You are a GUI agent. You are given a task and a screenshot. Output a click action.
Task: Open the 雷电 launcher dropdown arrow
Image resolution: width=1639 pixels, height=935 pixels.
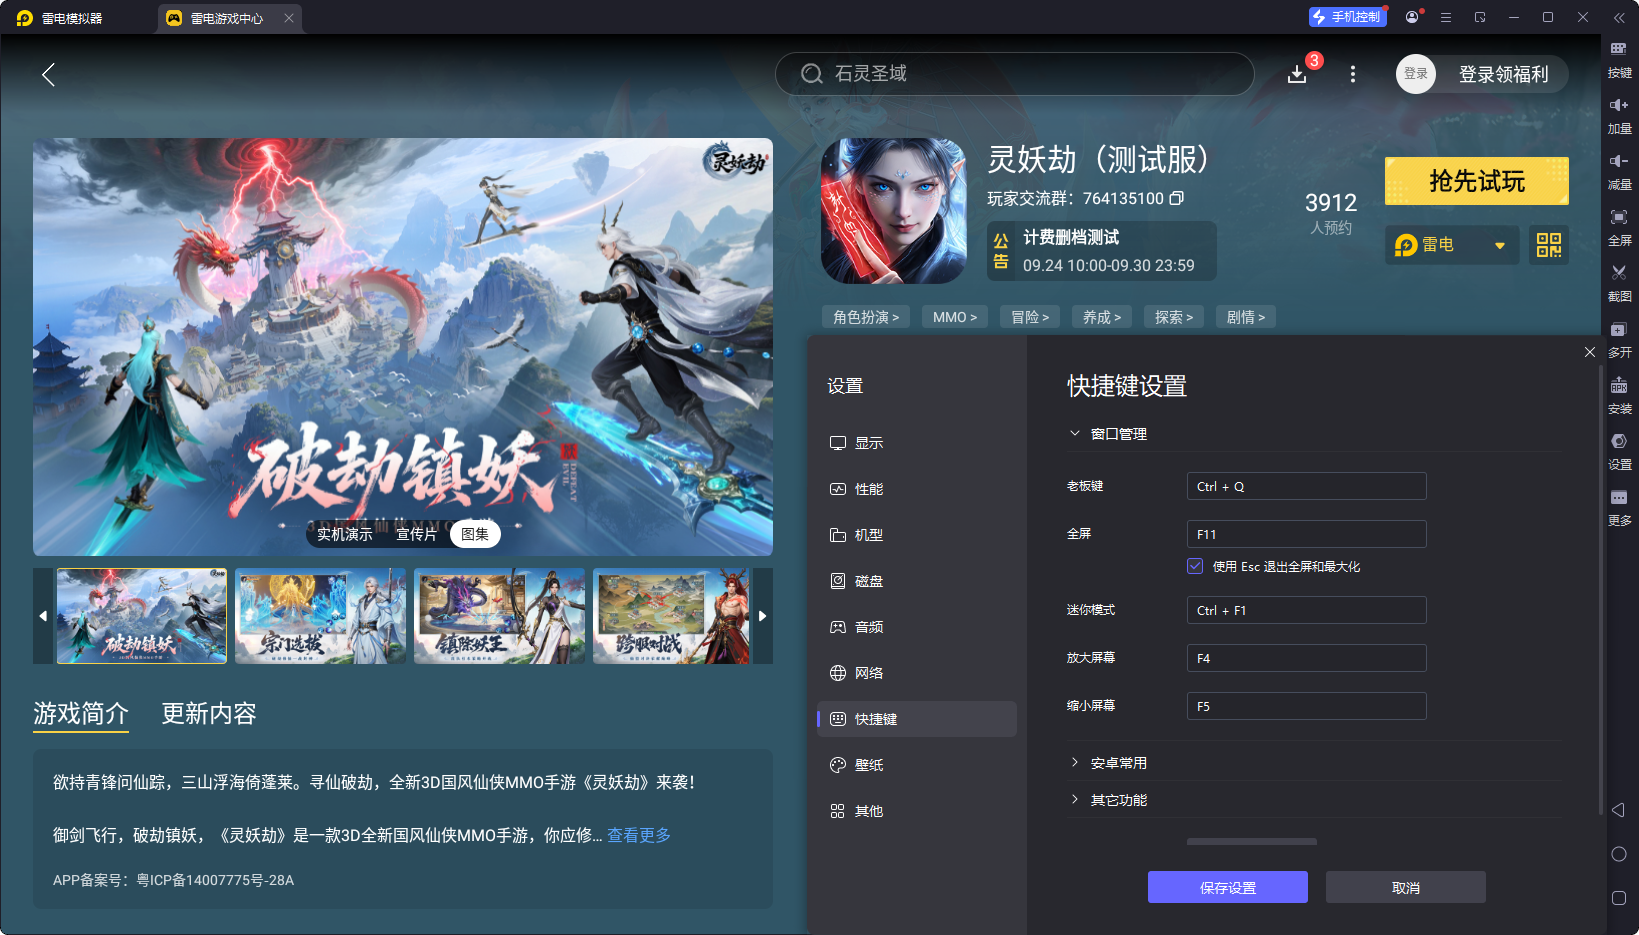pos(1500,244)
